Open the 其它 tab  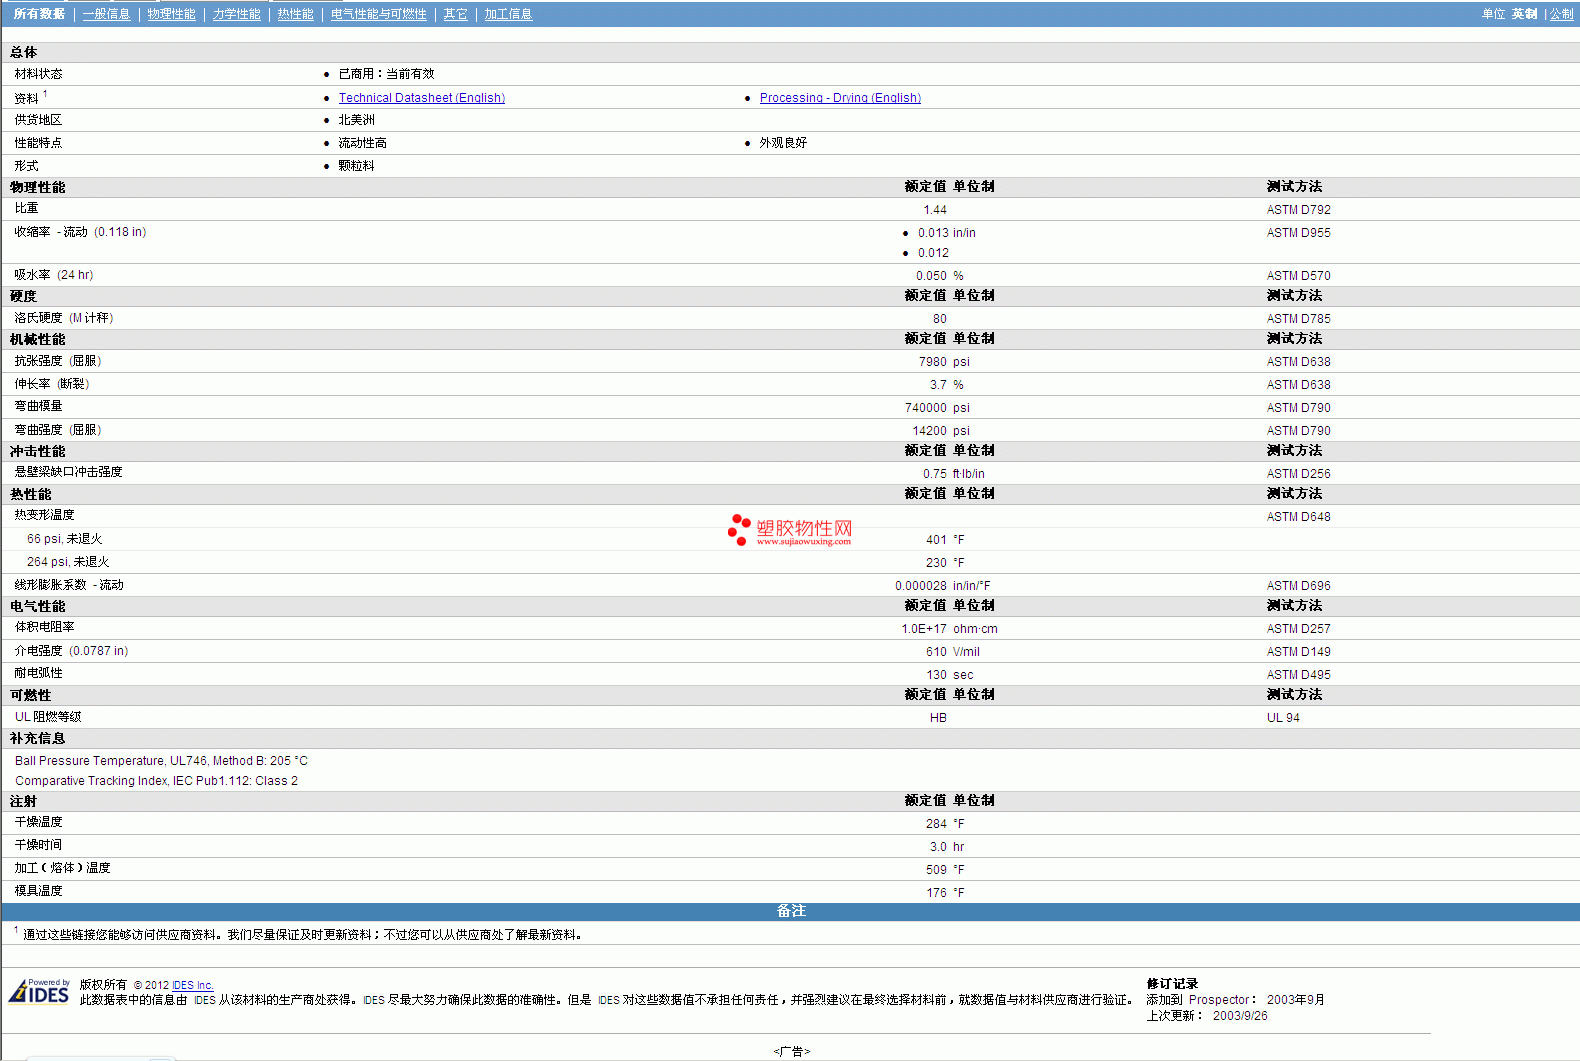pyautogui.click(x=455, y=14)
